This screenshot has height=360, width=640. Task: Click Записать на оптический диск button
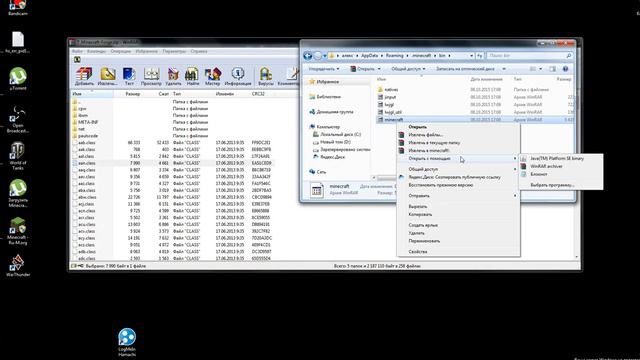(x=465, y=69)
